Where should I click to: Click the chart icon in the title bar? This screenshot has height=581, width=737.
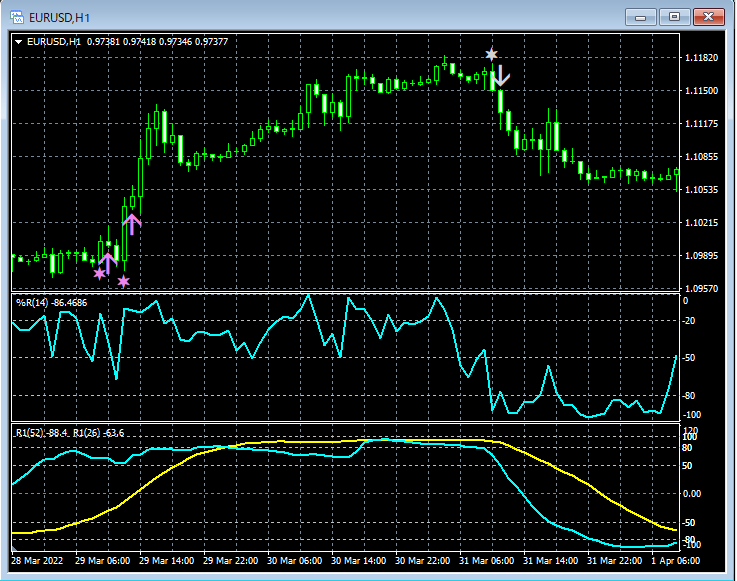tap(18, 16)
